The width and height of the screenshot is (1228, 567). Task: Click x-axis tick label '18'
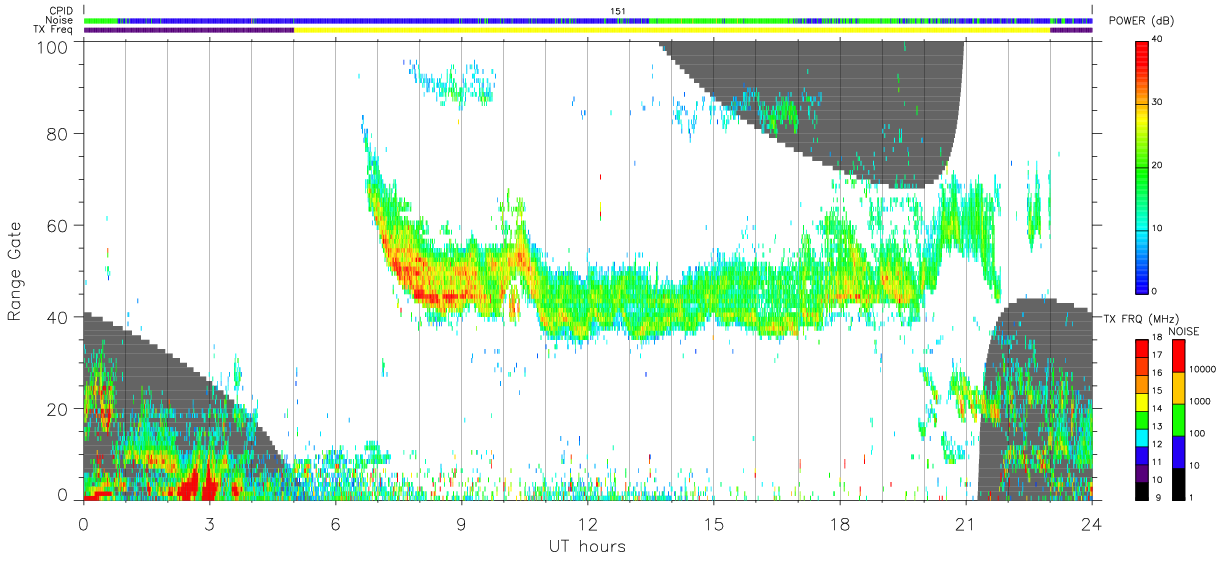(840, 523)
